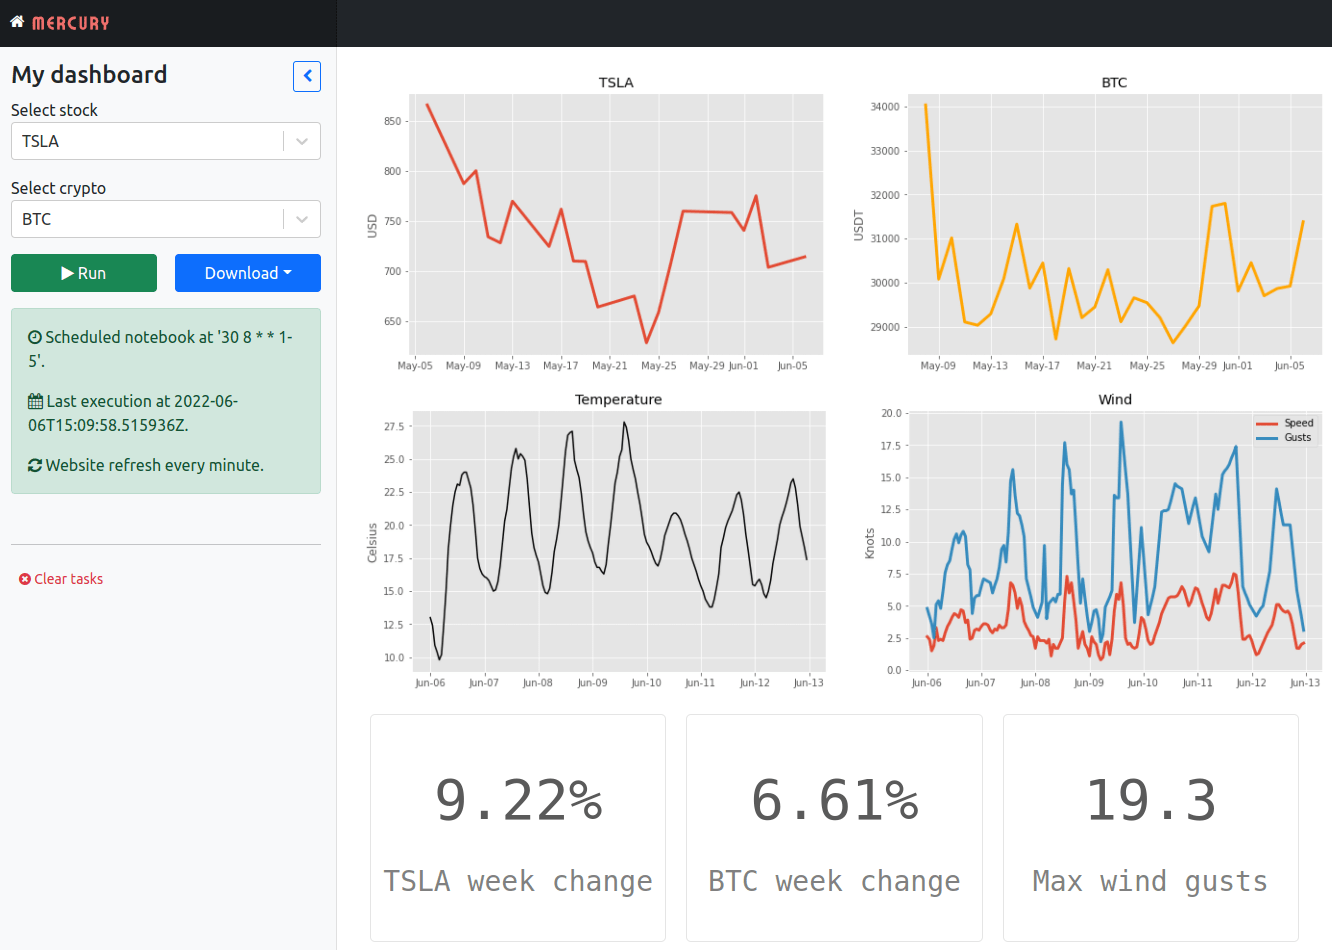Click the Temperature chart plot area
This screenshot has width=1332, height=950.
[620, 540]
